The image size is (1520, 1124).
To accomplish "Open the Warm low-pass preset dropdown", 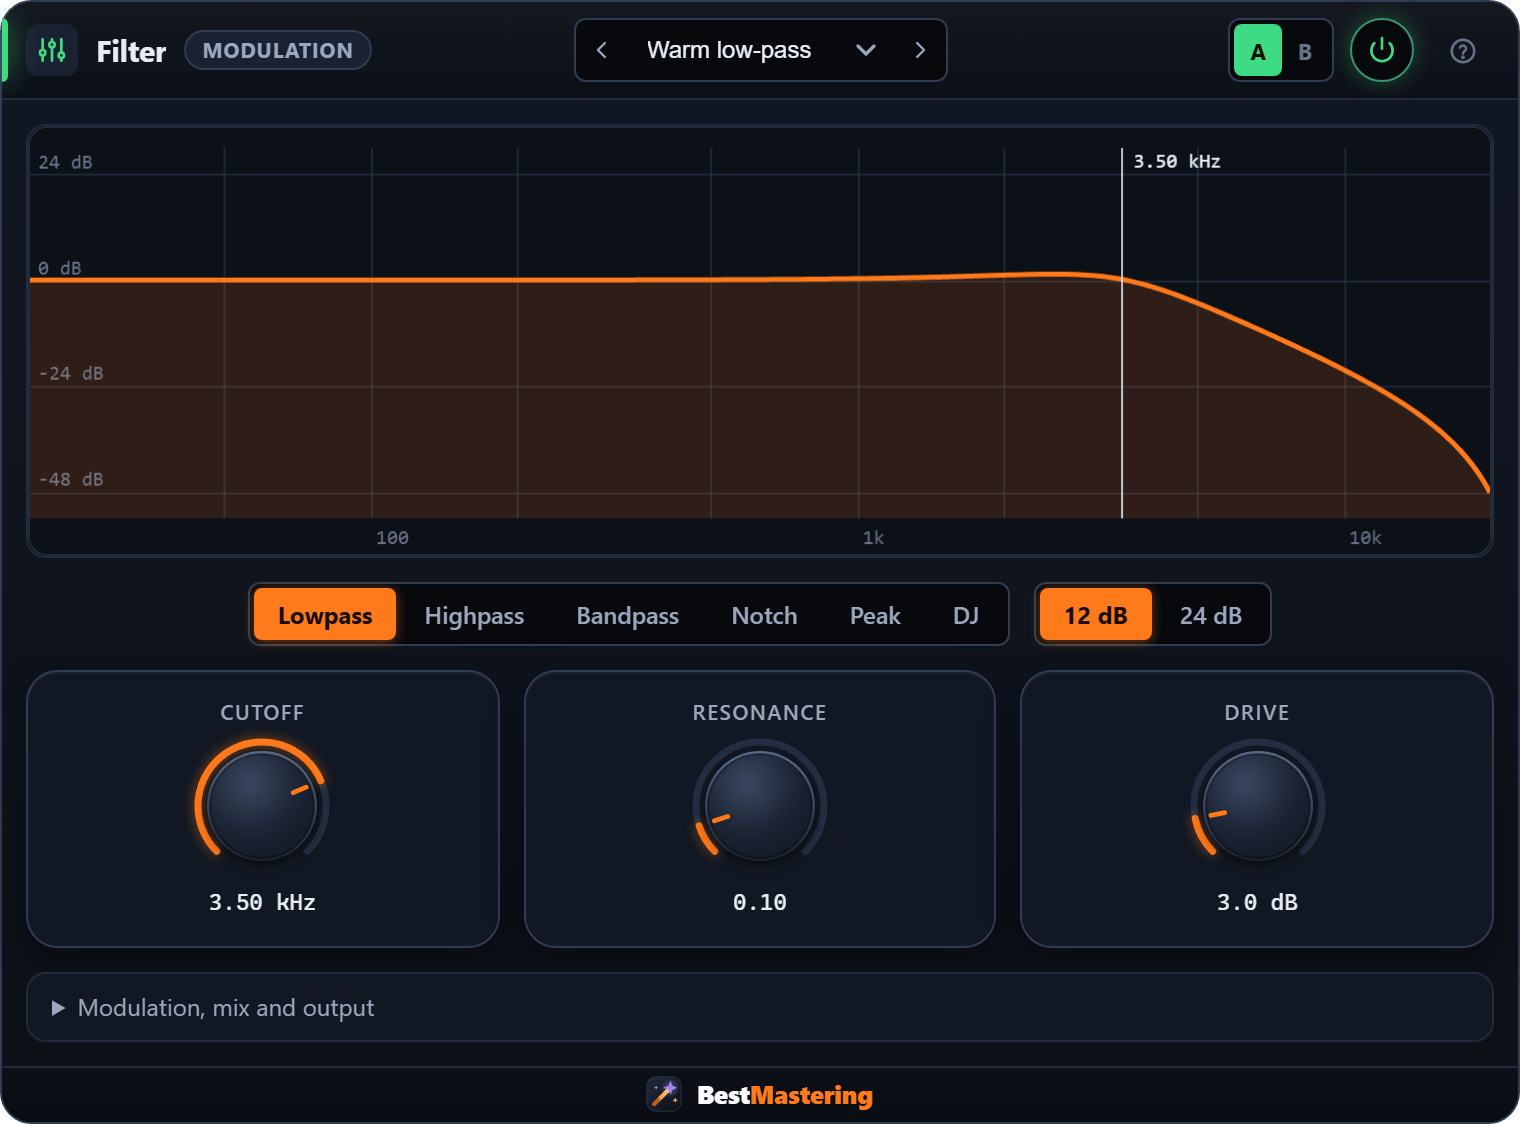I will [x=761, y=50].
